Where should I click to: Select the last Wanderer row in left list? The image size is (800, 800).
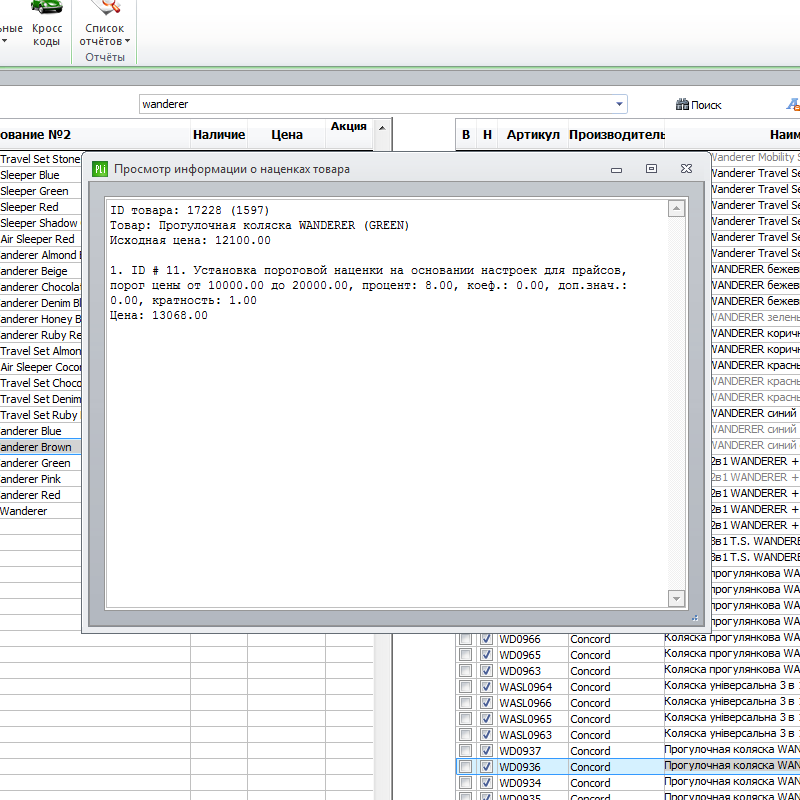40,511
